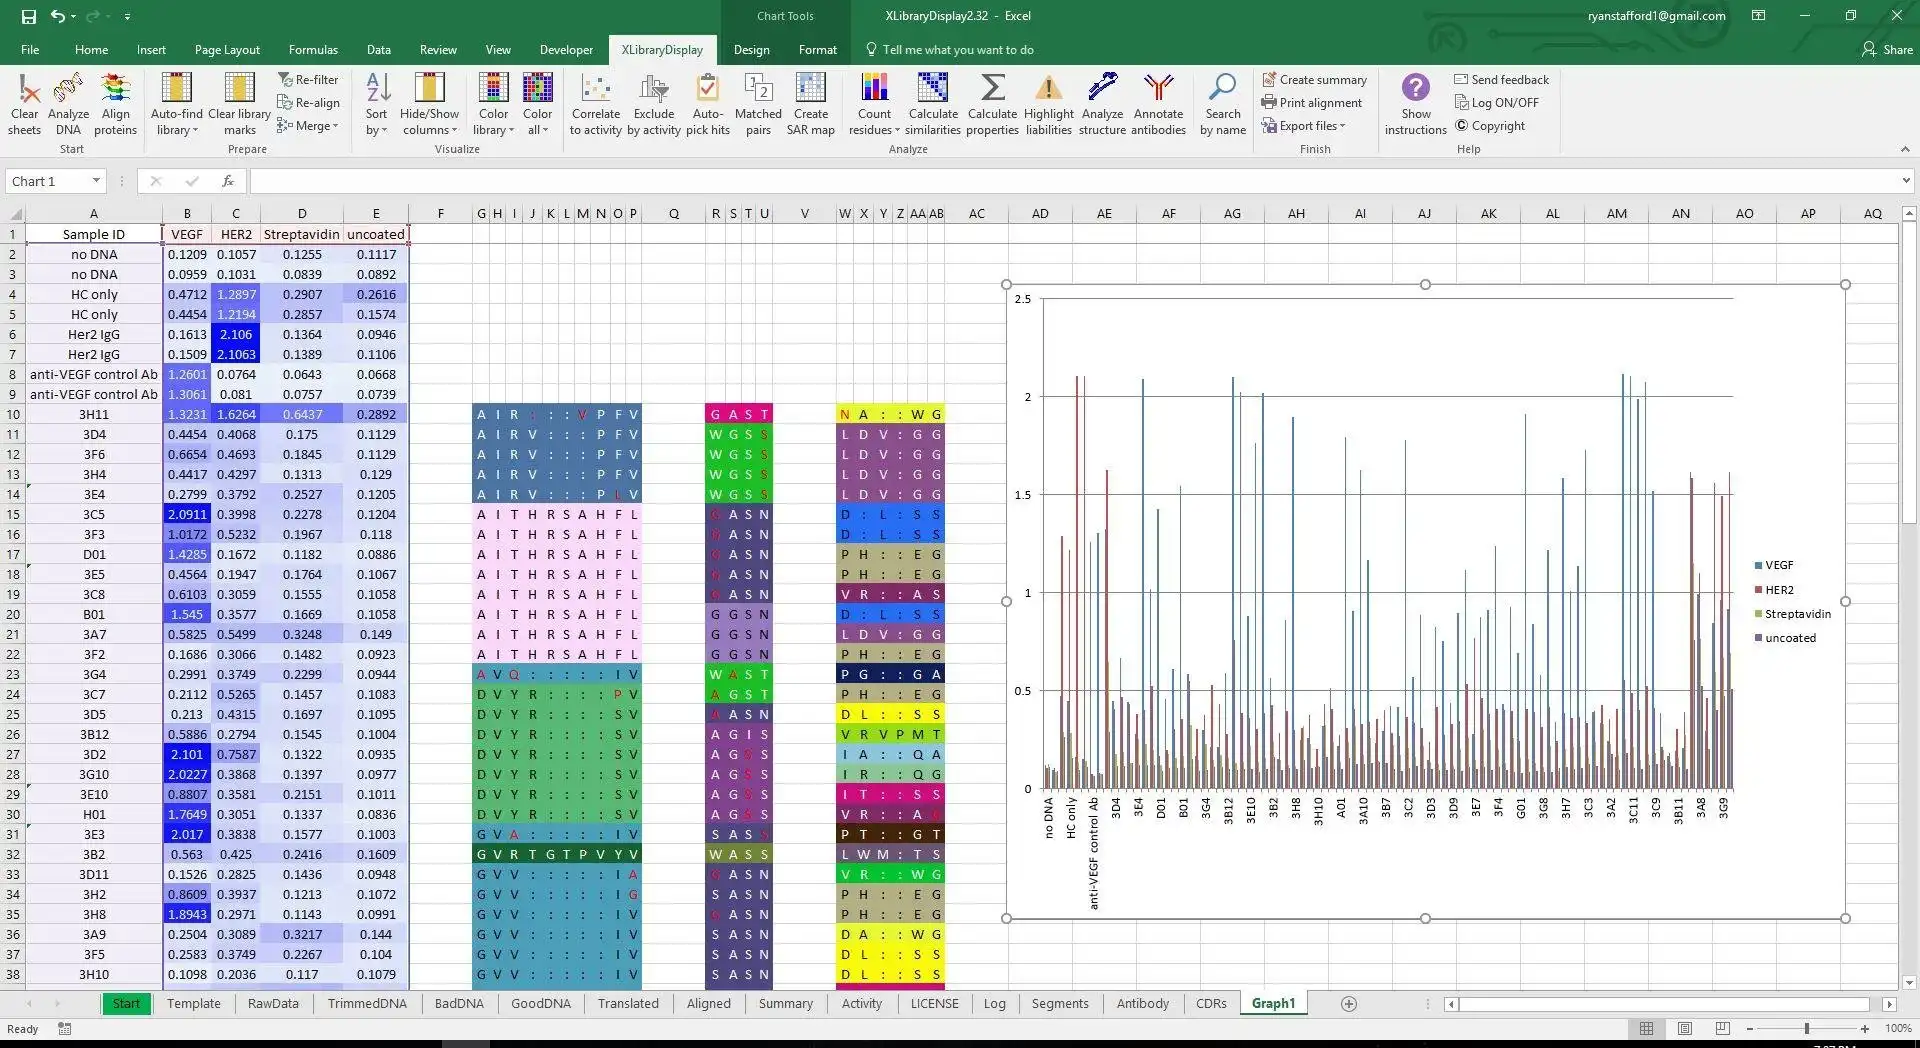Click the zoom out minus button
The width and height of the screenshot is (1920, 1048).
[x=1750, y=1028]
